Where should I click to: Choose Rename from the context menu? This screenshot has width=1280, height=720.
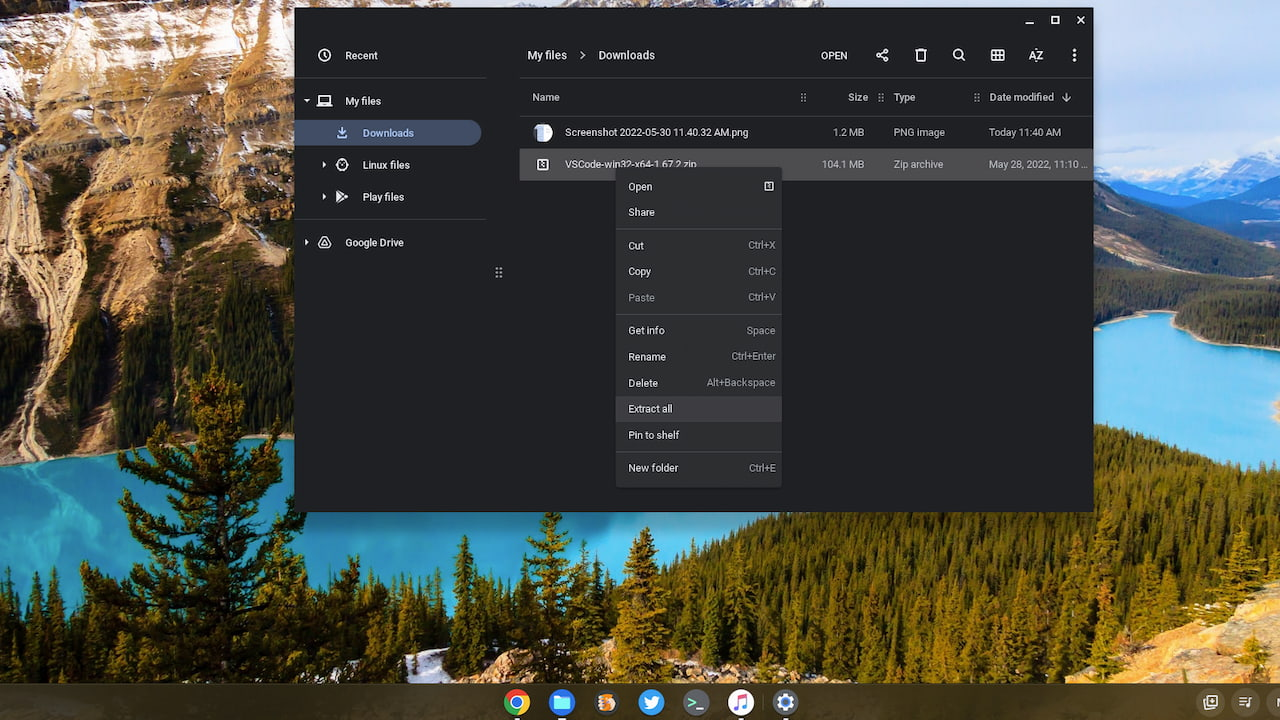point(647,357)
